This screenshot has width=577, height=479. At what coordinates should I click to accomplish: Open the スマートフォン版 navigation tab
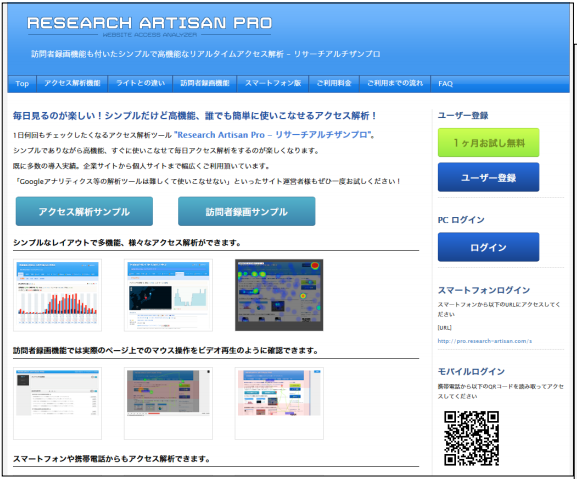click(x=273, y=84)
